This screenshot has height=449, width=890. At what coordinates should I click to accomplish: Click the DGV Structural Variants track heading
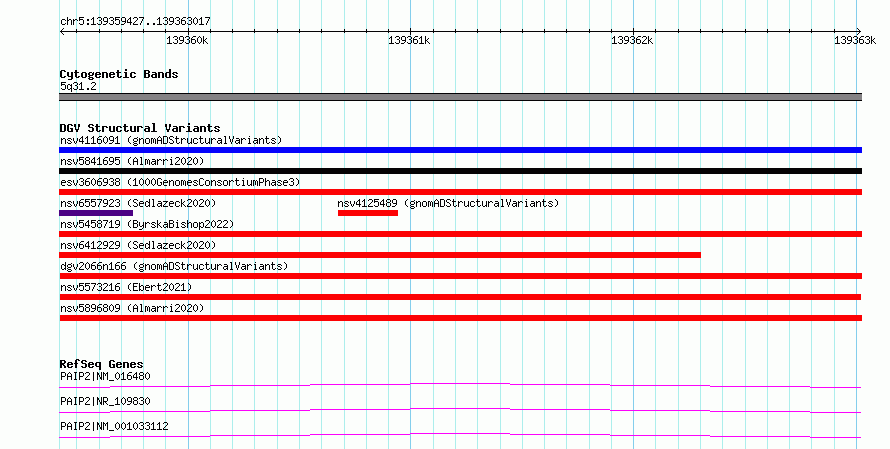click(140, 128)
